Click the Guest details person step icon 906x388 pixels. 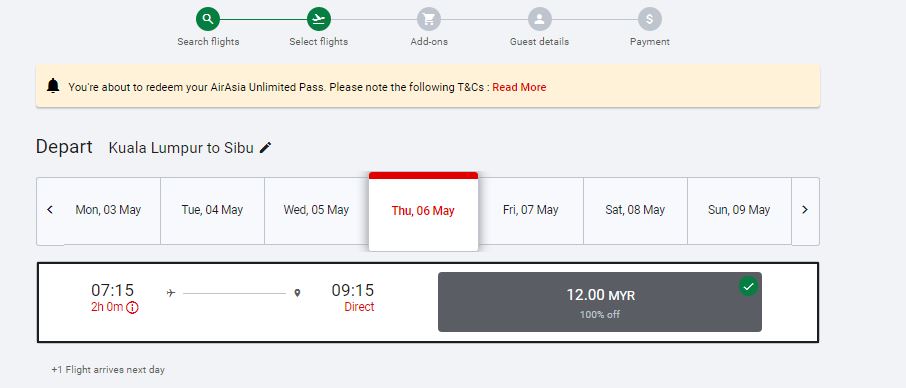[539, 19]
